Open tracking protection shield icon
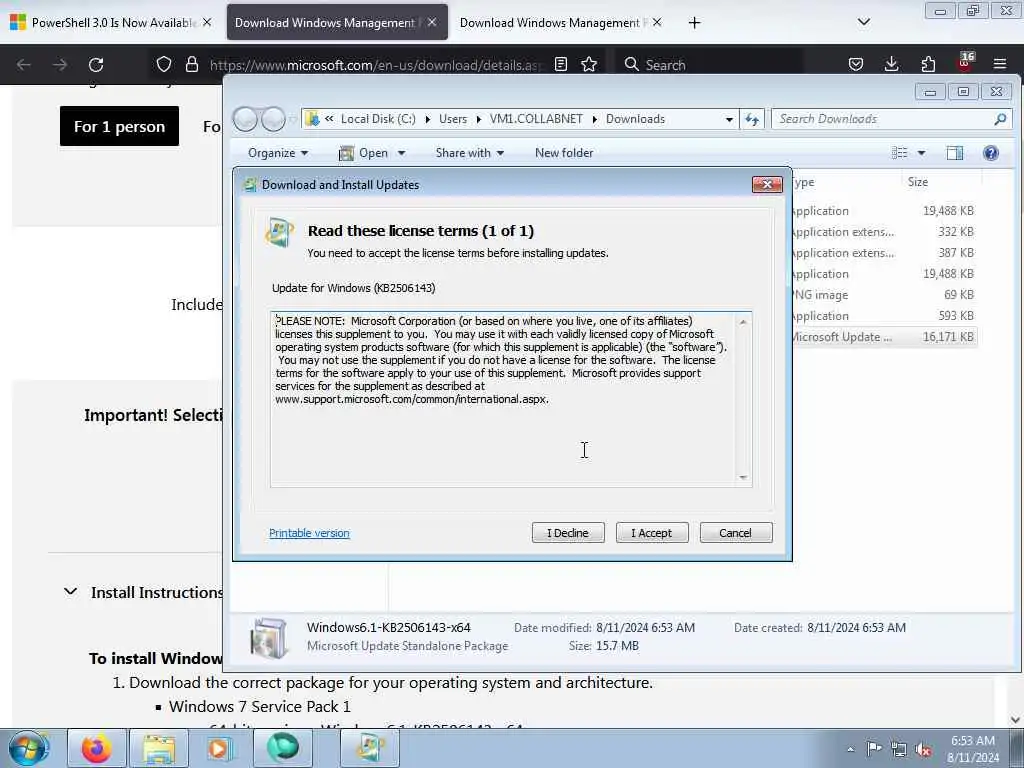The width and height of the screenshot is (1024, 768). 164,64
